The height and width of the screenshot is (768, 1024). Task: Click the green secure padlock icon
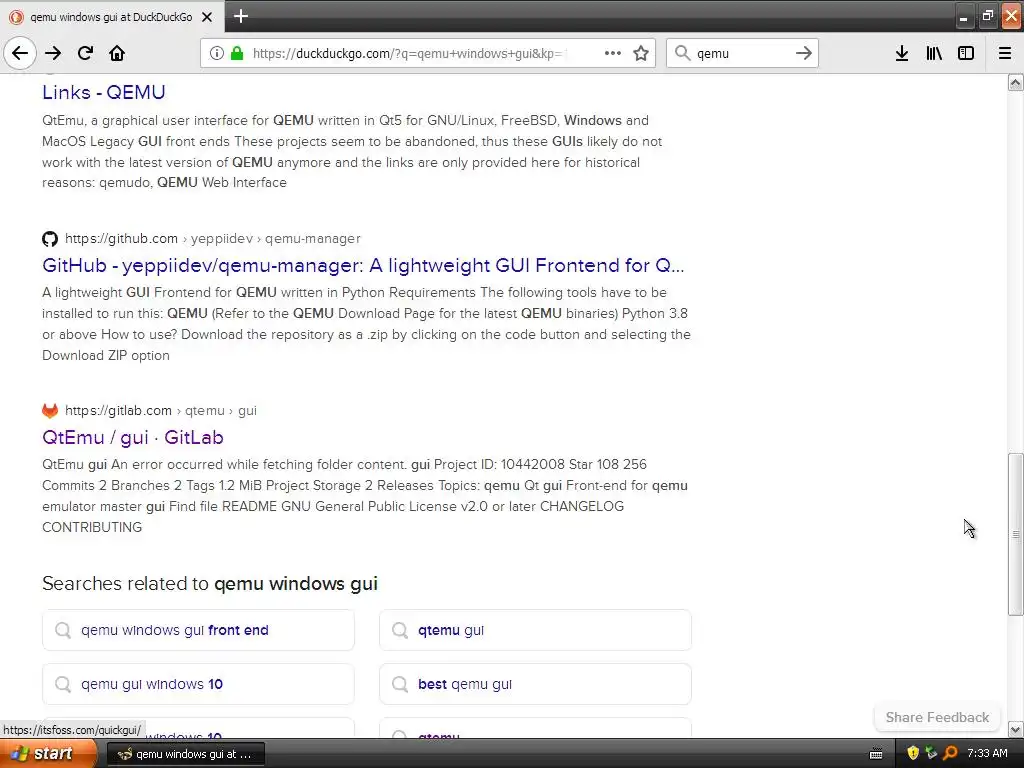[x=237, y=53]
